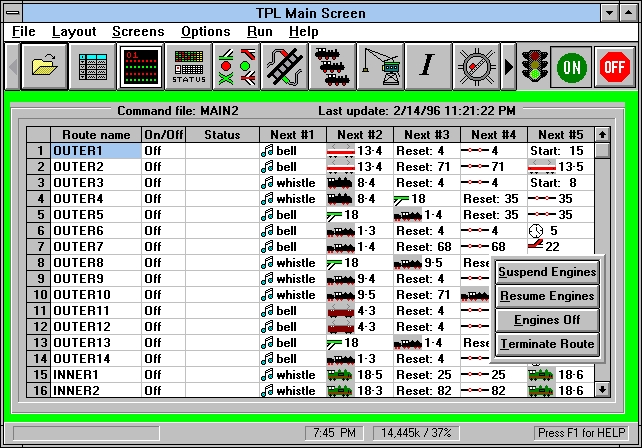The width and height of the screenshot is (642, 448).
Task: Open the Screens menu
Action: (138, 32)
